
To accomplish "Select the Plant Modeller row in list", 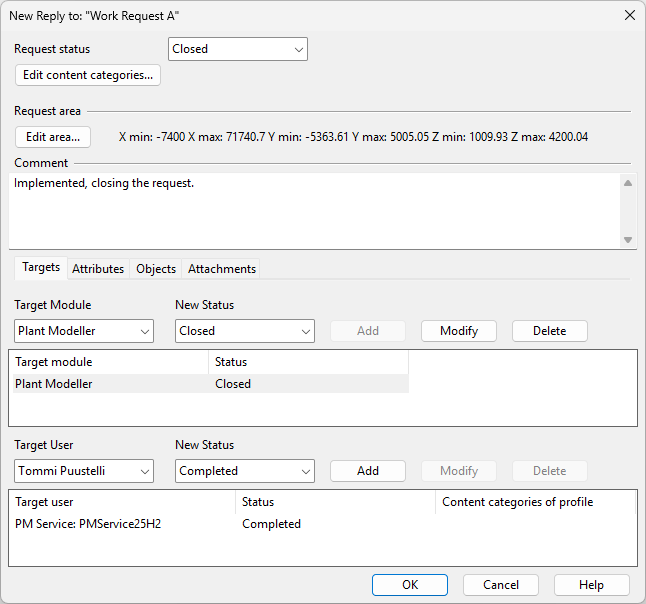I will 110,384.
